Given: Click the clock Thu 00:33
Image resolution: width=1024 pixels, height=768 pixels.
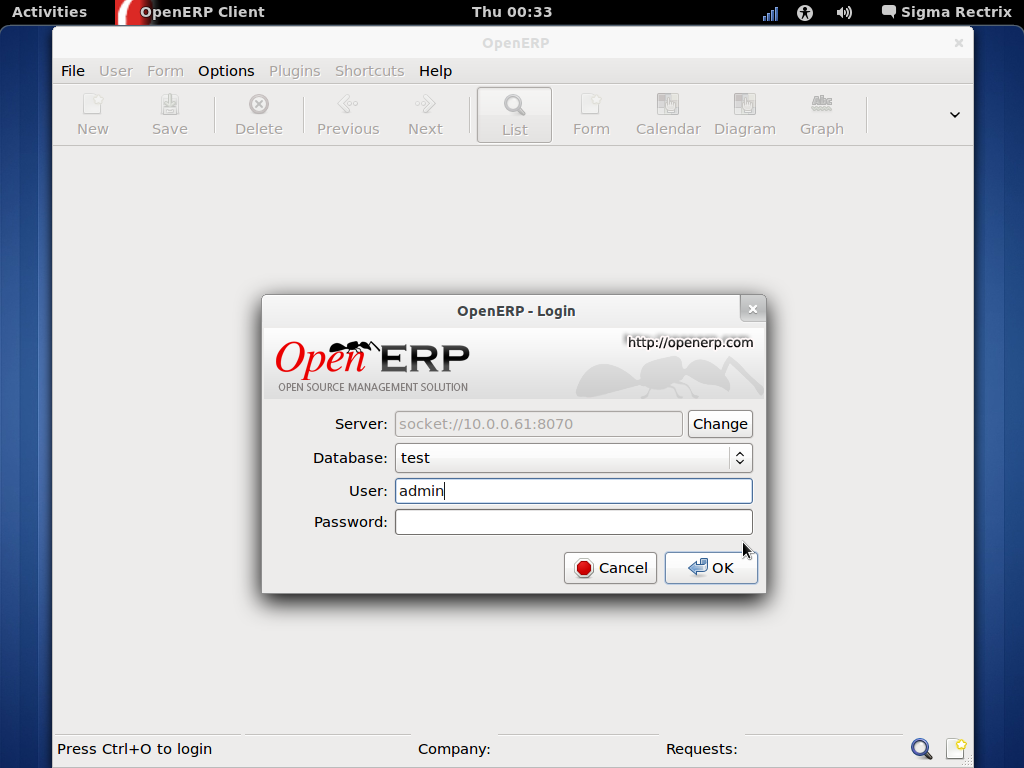Looking at the screenshot, I should [512, 12].
